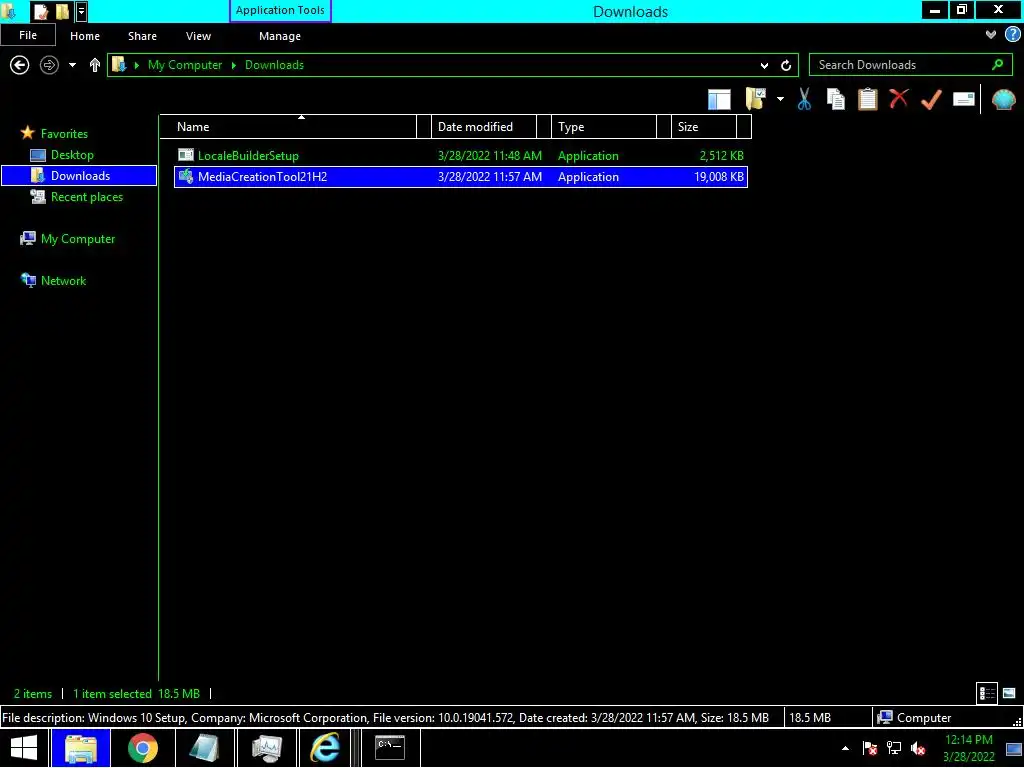The height and width of the screenshot is (768, 1024).
Task: Sort by the Type column header
Action: point(603,127)
